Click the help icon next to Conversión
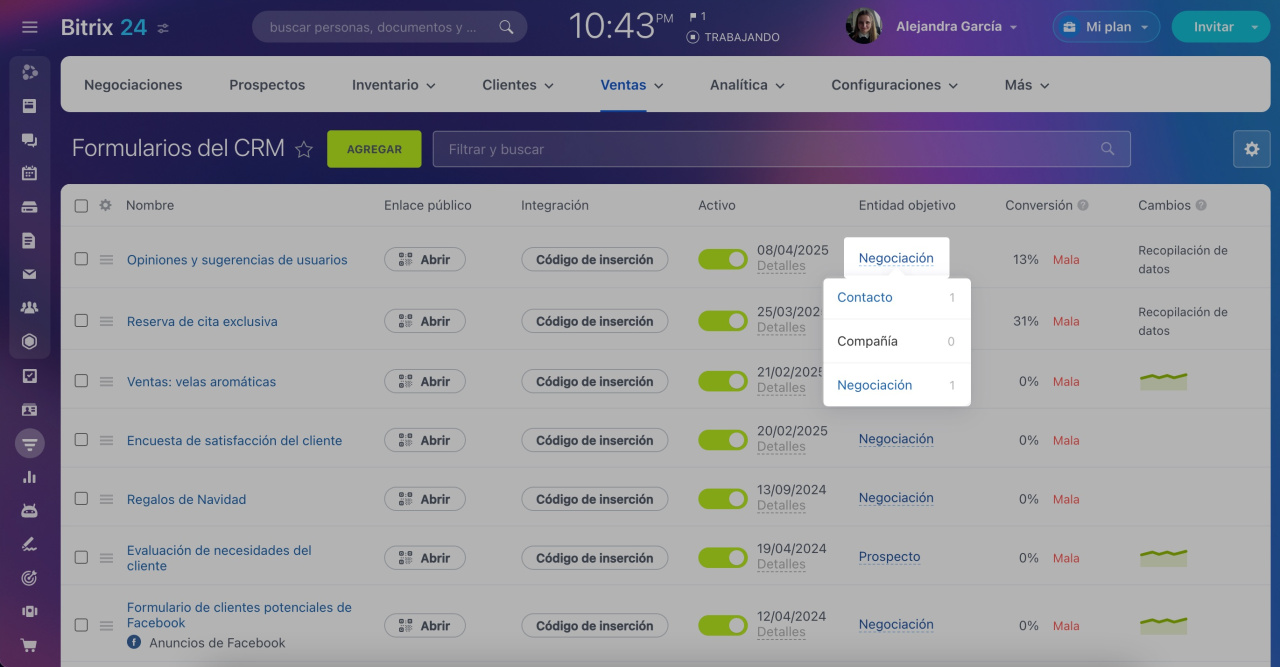The height and width of the screenshot is (667, 1280). point(1083,206)
